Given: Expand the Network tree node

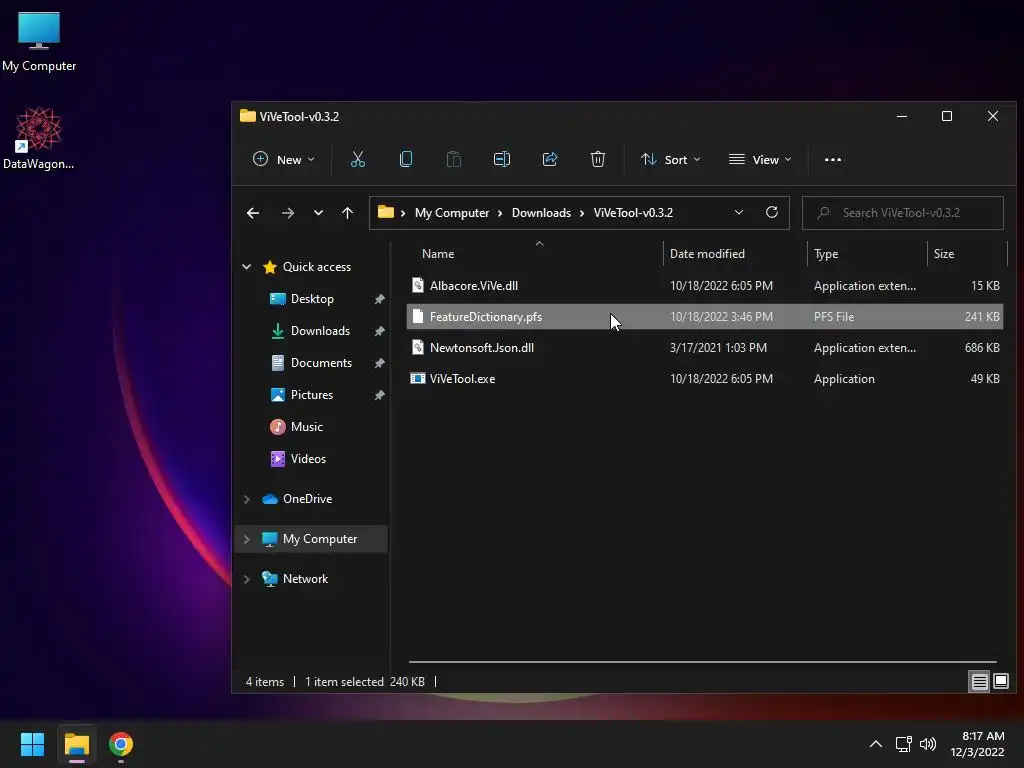Looking at the screenshot, I should click(246, 579).
